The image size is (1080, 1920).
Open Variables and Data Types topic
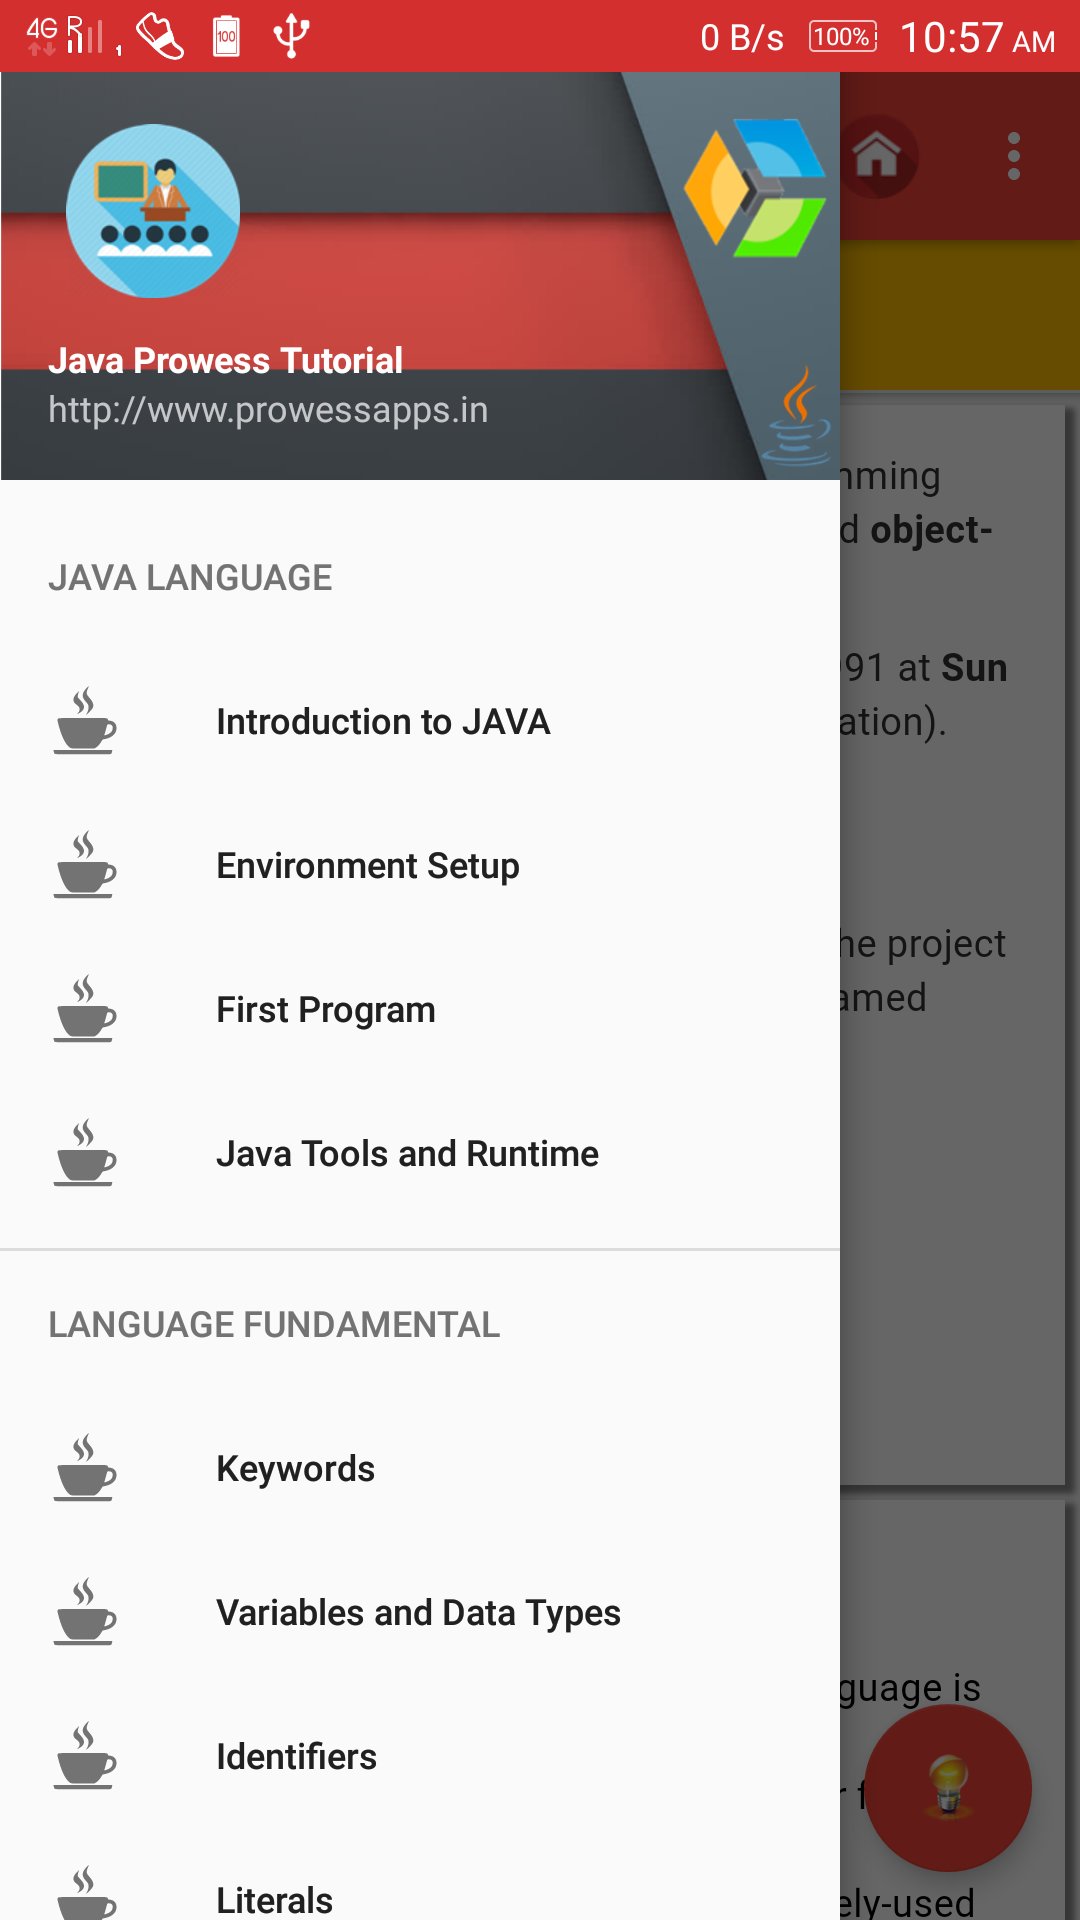[420, 1613]
